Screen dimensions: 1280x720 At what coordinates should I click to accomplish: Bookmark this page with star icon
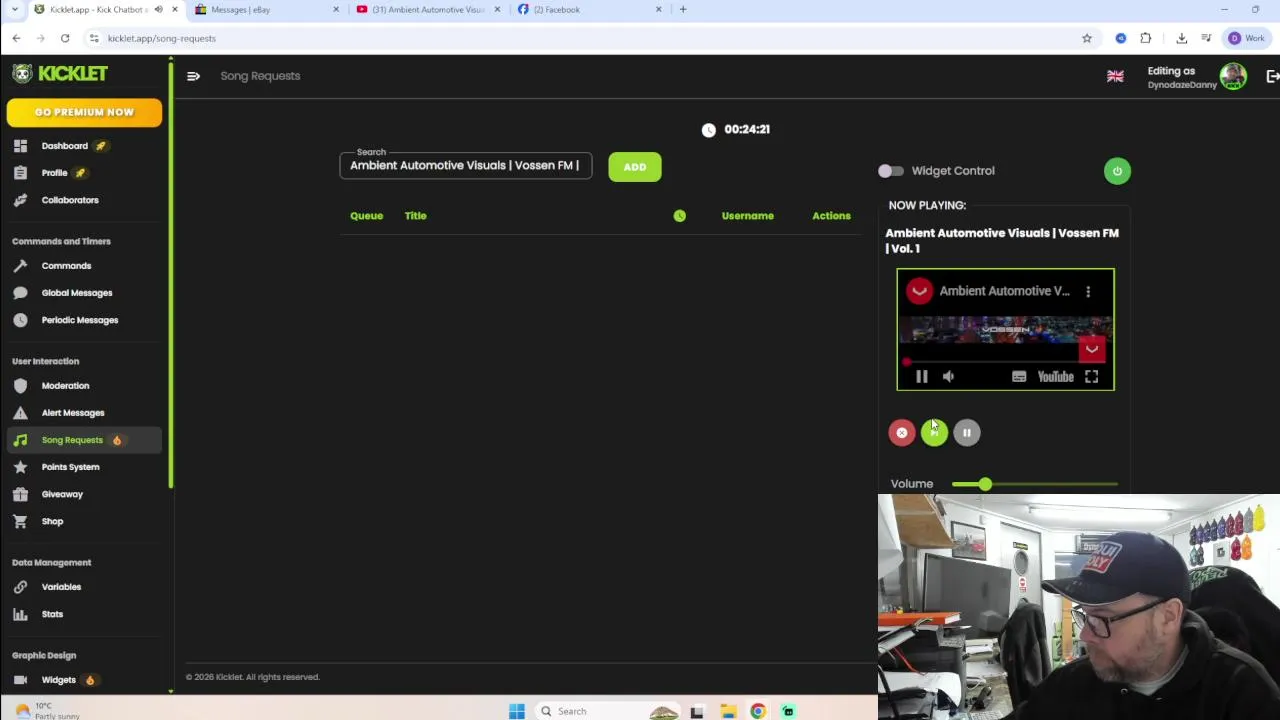(1087, 38)
